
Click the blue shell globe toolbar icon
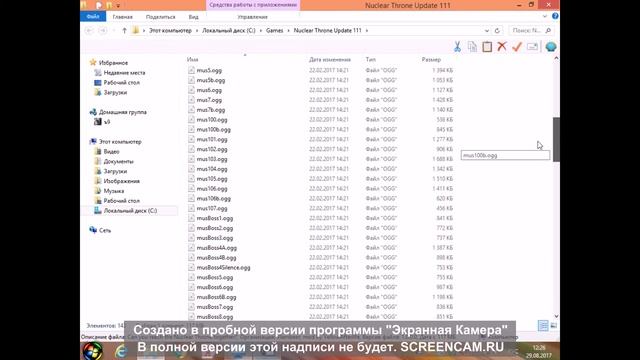551,47
